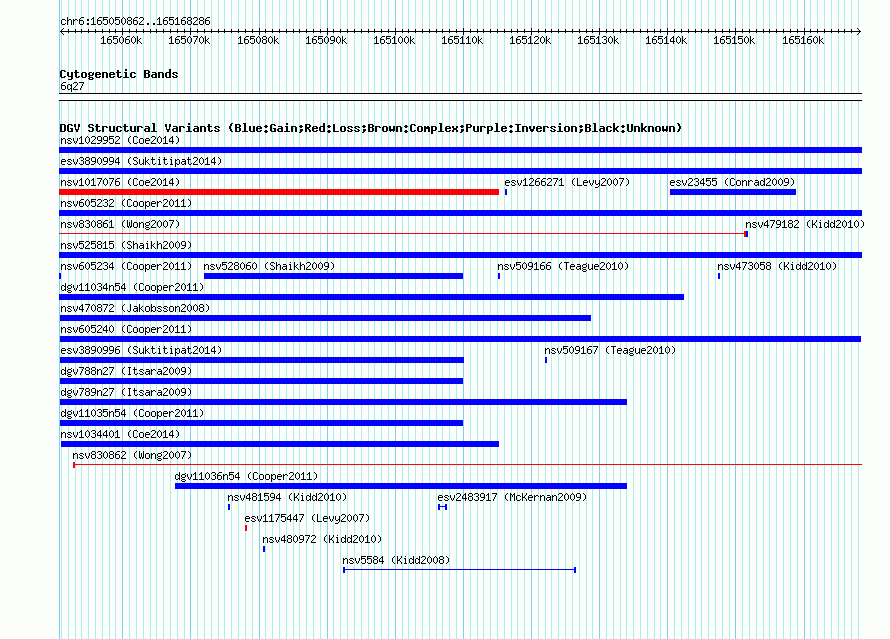890x639 pixels.
Task: Open the nsv509166 (Teague2010) label
Action: pyautogui.click(x=563, y=266)
